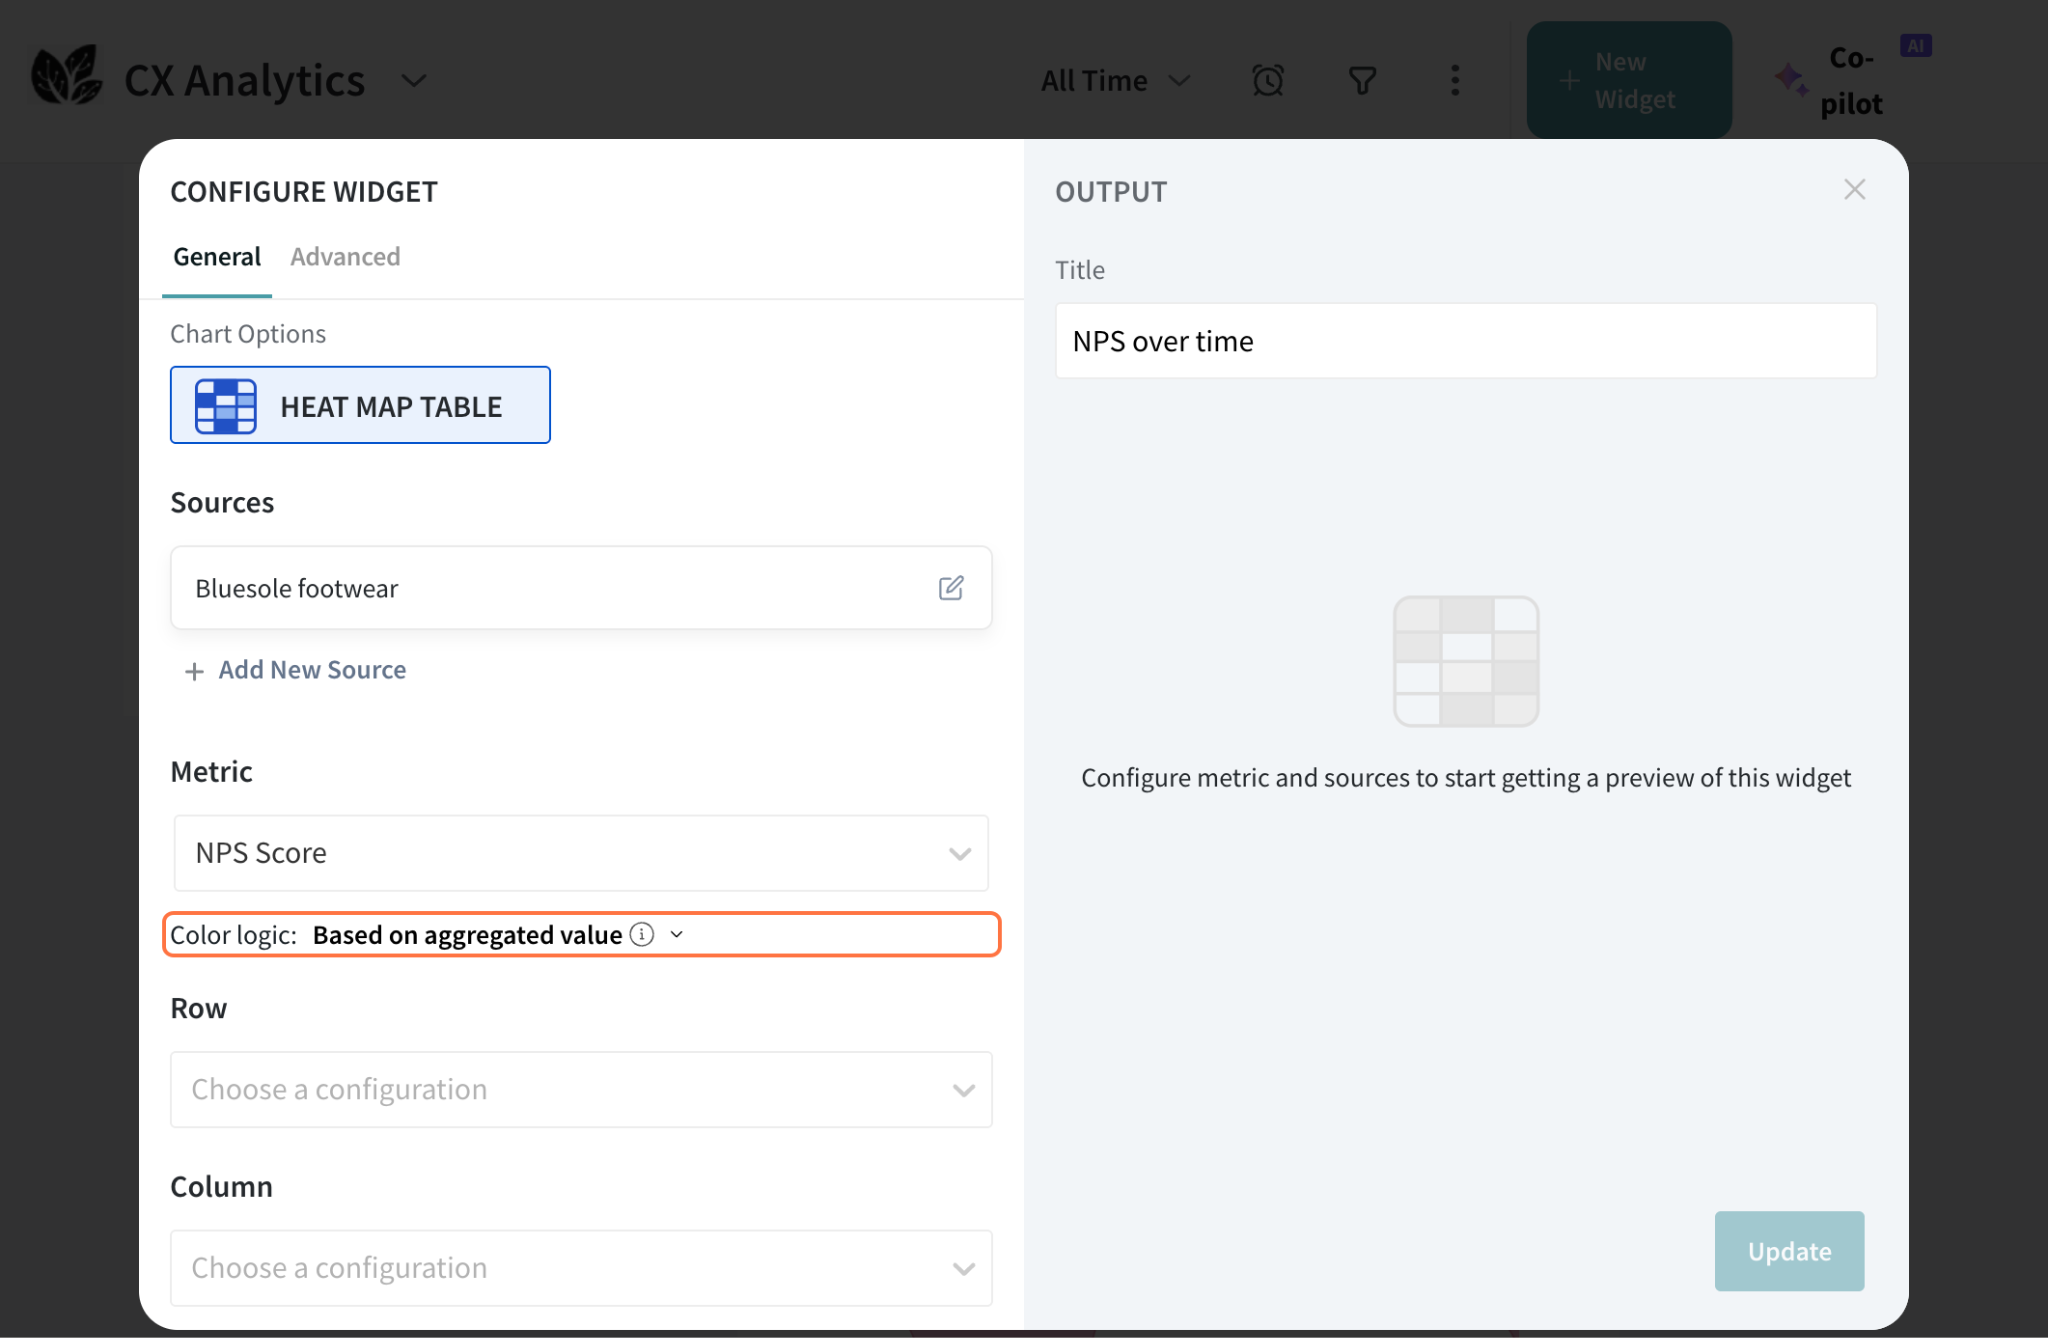Click the heat map table chart icon
Screen dimensions: 2048x1338
click(226, 406)
